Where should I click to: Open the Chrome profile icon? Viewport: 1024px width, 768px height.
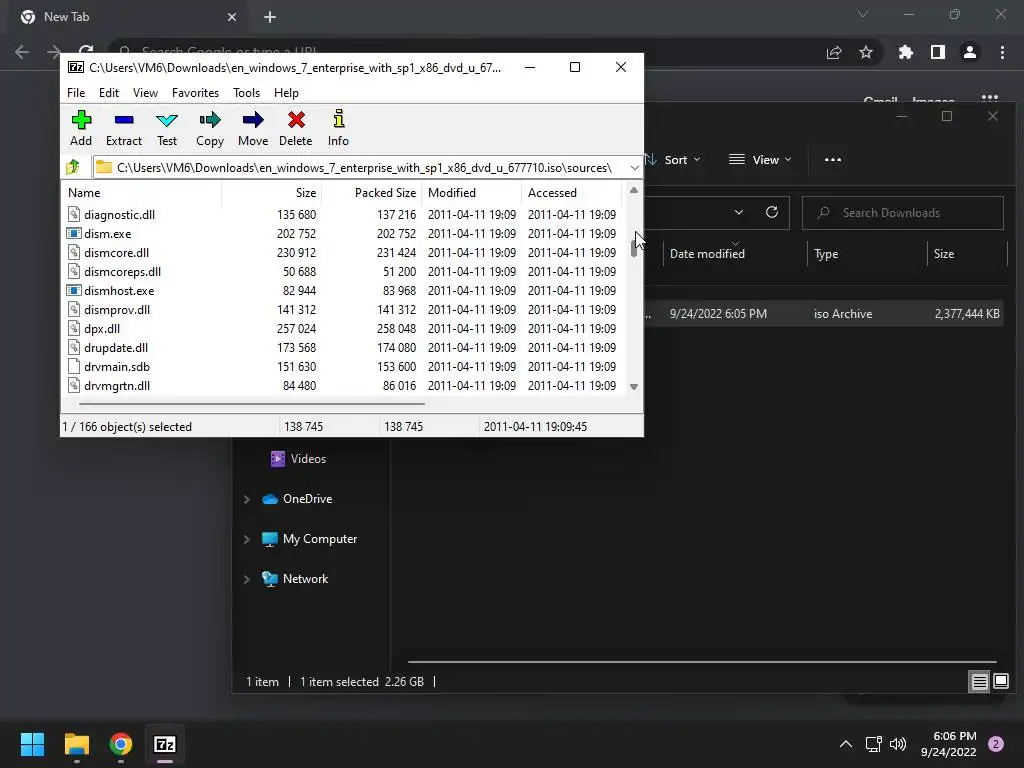coord(970,52)
